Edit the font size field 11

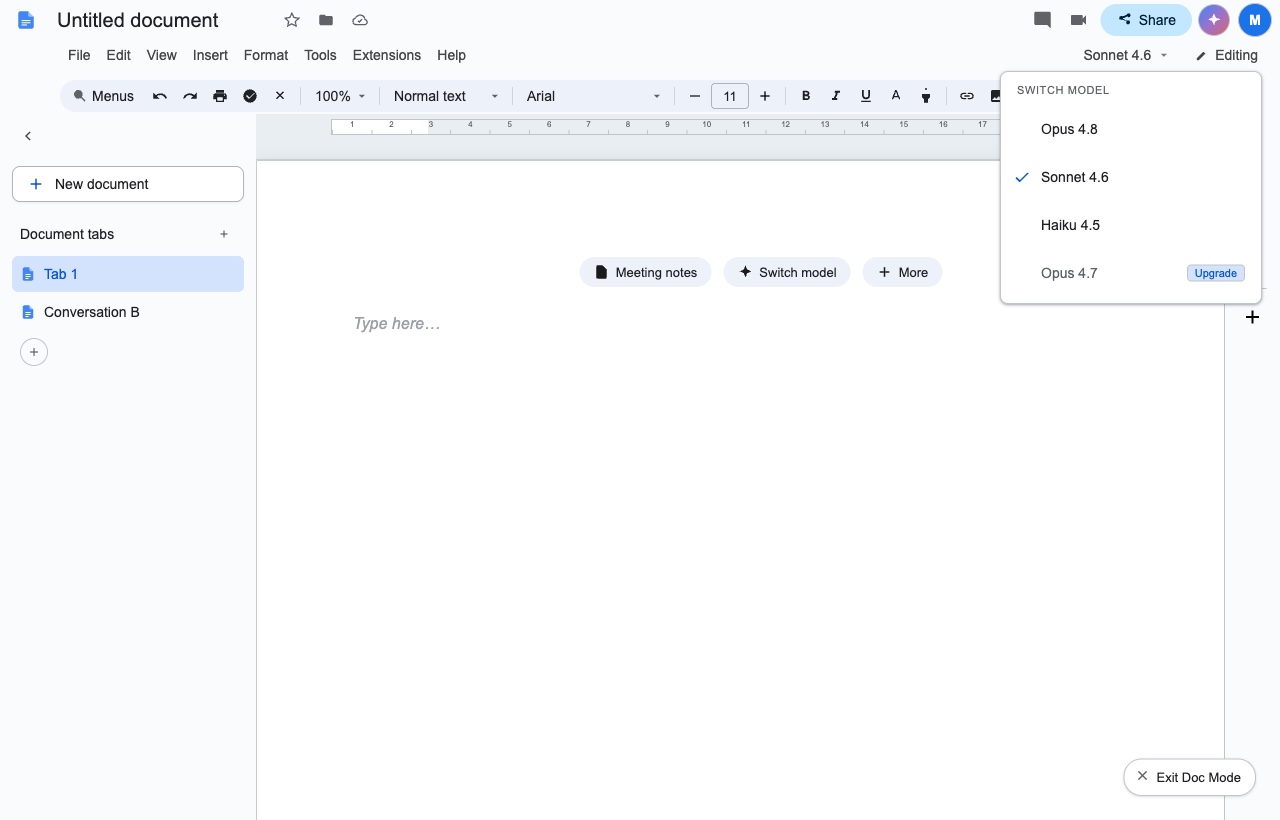pyautogui.click(x=730, y=96)
